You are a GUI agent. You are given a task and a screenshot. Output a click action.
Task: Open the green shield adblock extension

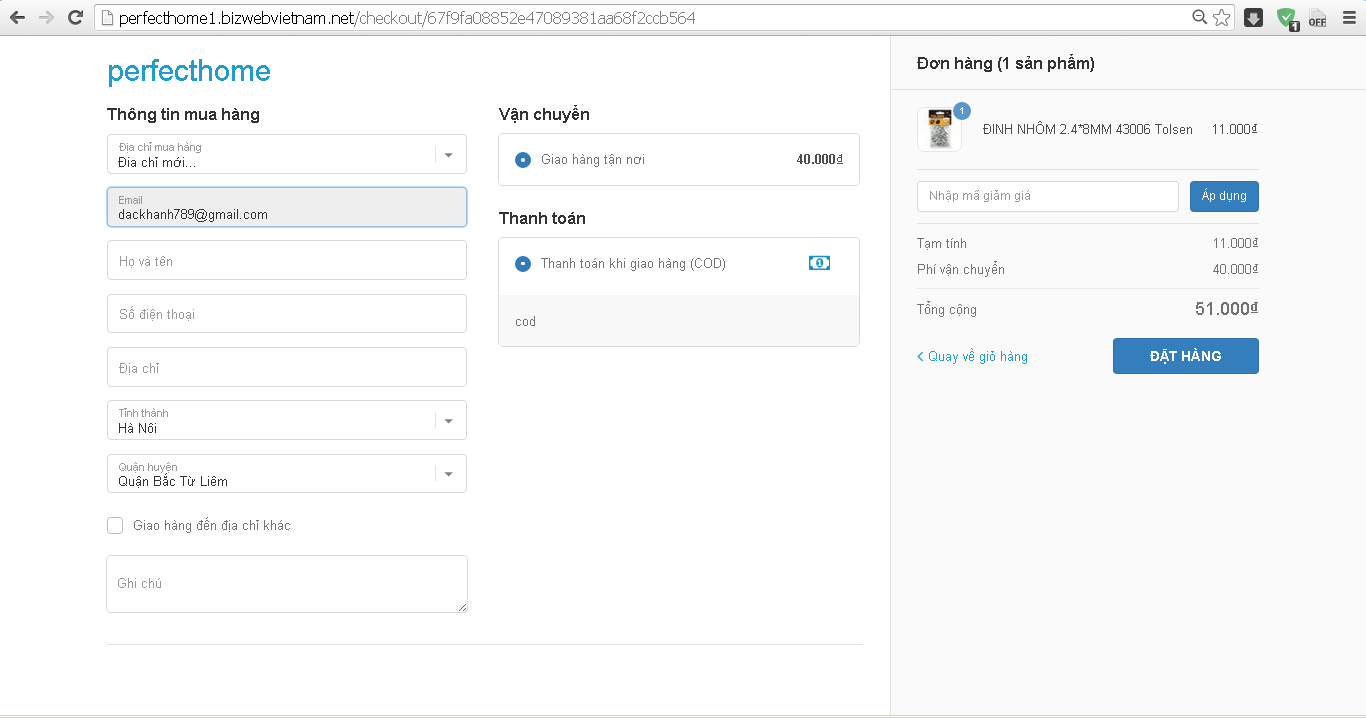pos(1286,17)
